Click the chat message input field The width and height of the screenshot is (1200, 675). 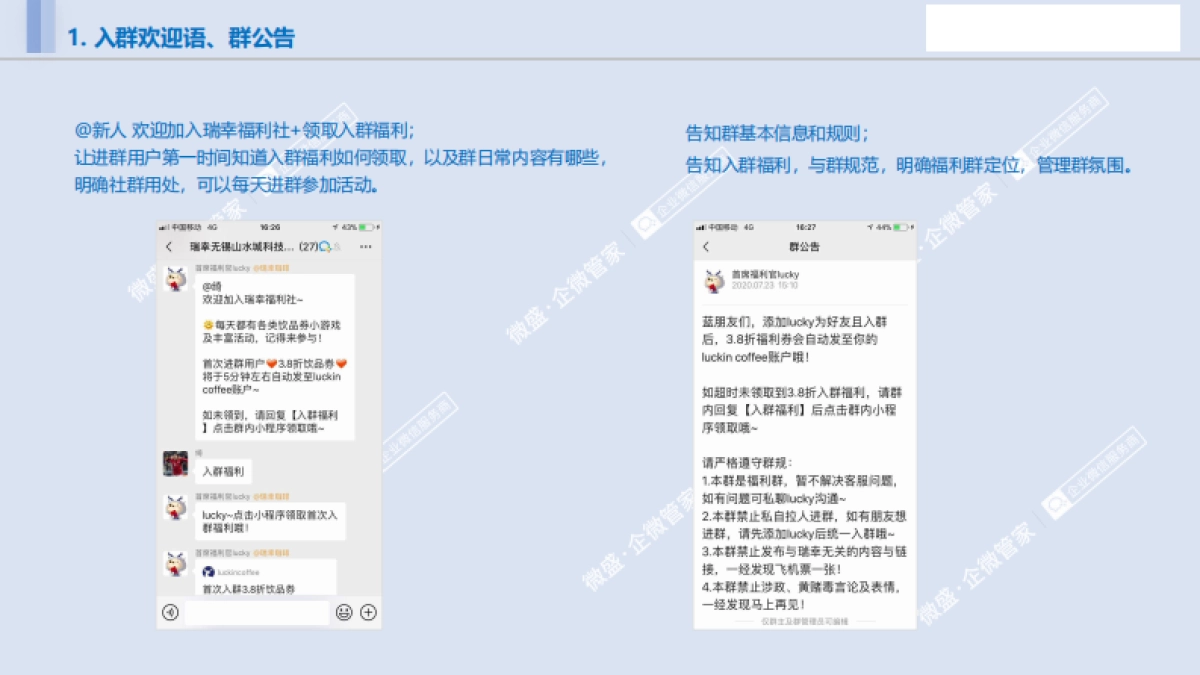[255, 611]
